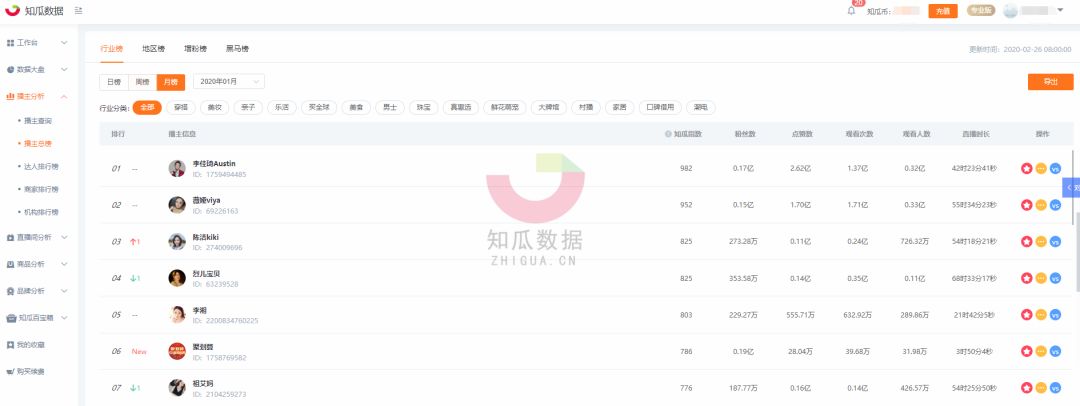Screen dimensions: 1080x406
Task: Filter industry by 家居
Action: (619, 108)
